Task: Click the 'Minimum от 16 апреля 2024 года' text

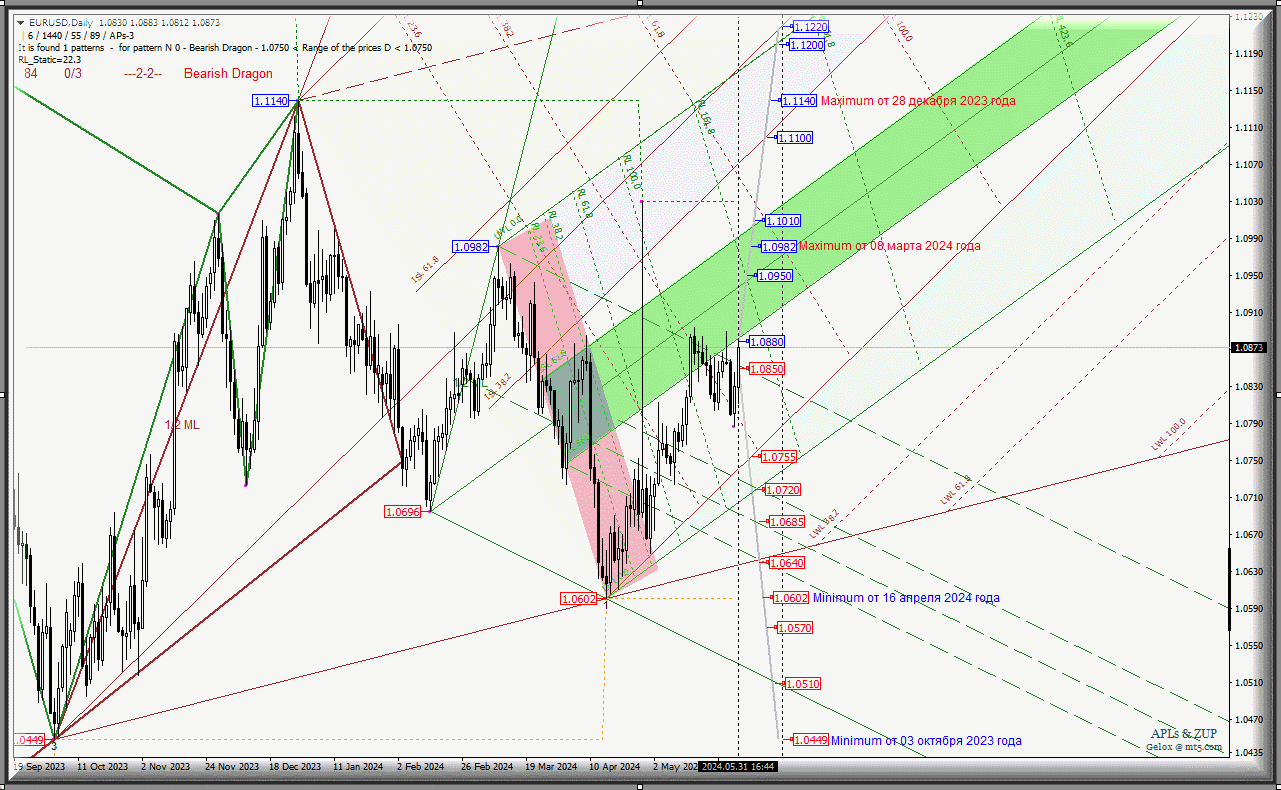Action: (906, 598)
